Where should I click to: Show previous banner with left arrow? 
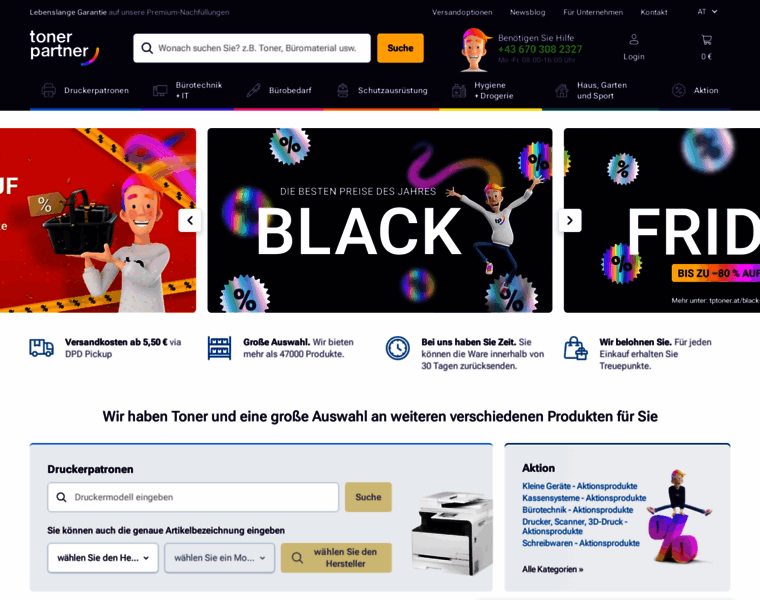point(190,221)
